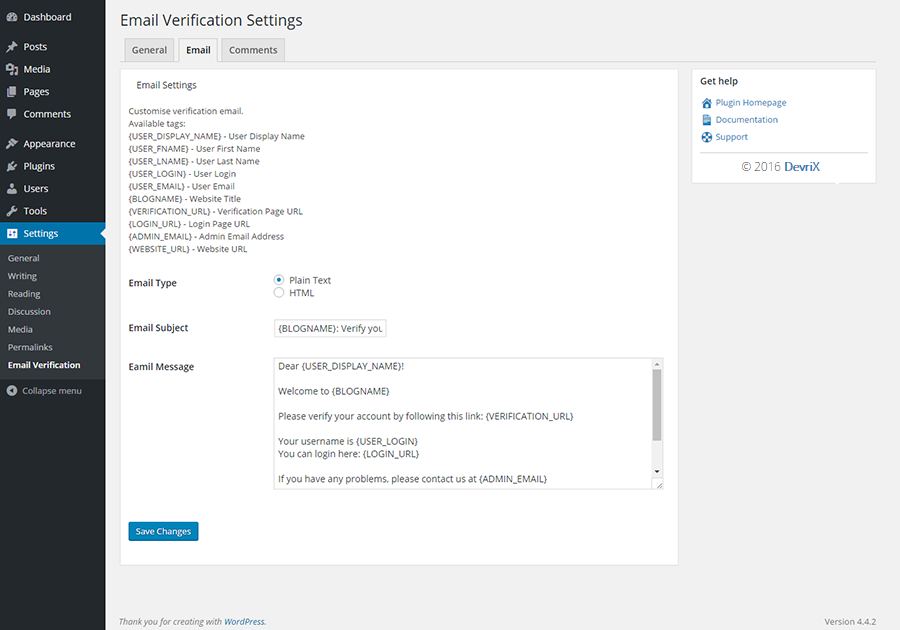Open Media via its sidebar icon
Screen dimensions: 900x630
(x=12, y=69)
